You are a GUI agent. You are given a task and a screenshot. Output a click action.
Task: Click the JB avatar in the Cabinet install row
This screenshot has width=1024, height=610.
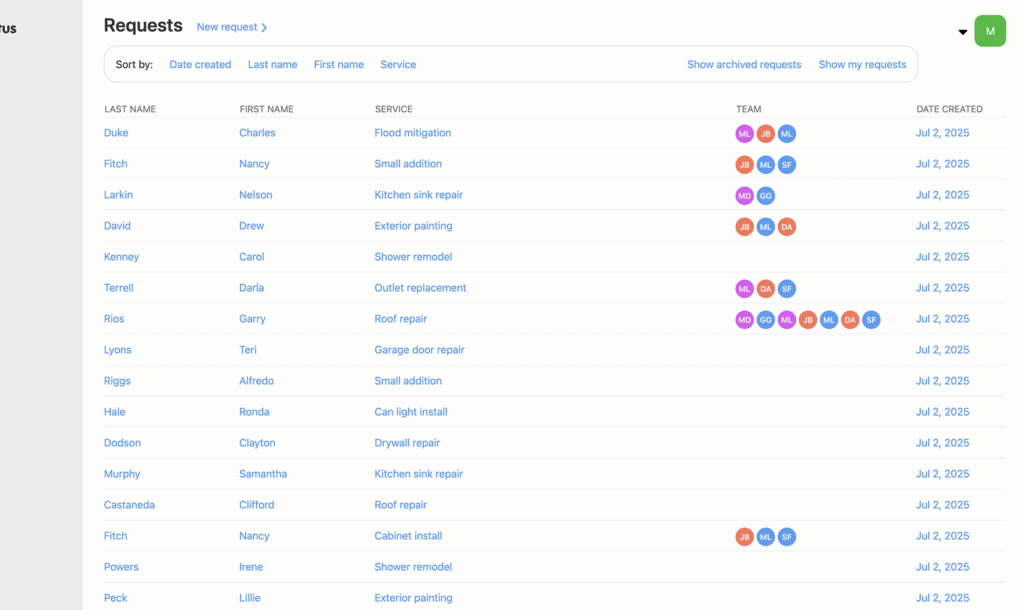coord(744,537)
